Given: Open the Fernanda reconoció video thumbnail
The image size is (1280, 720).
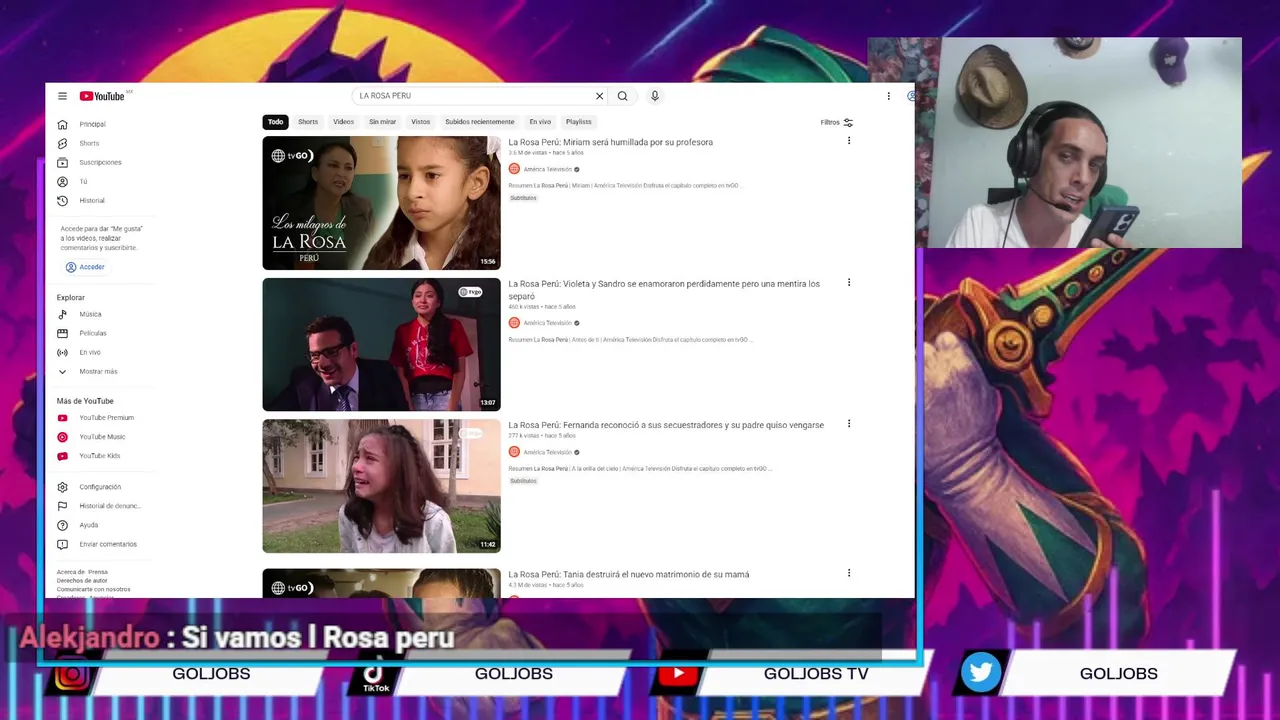Looking at the screenshot, I should (381, 486).
